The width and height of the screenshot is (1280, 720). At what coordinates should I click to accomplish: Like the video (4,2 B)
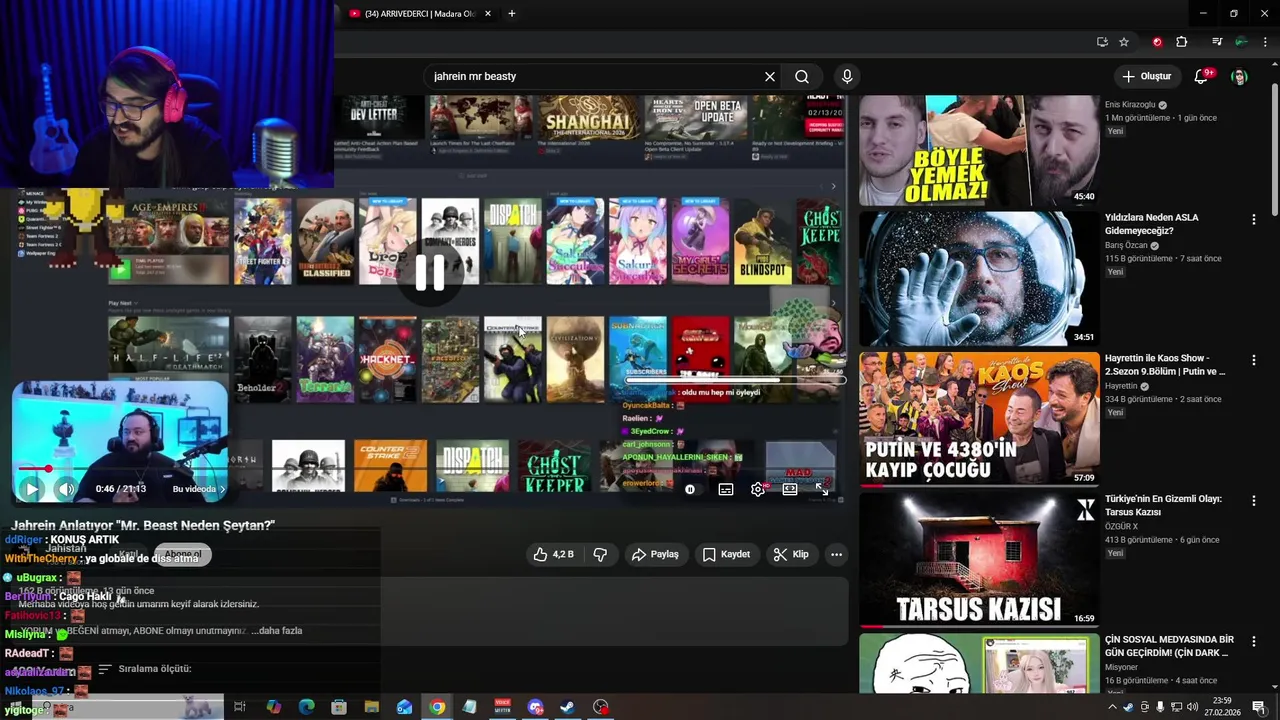tap(553, 554)
